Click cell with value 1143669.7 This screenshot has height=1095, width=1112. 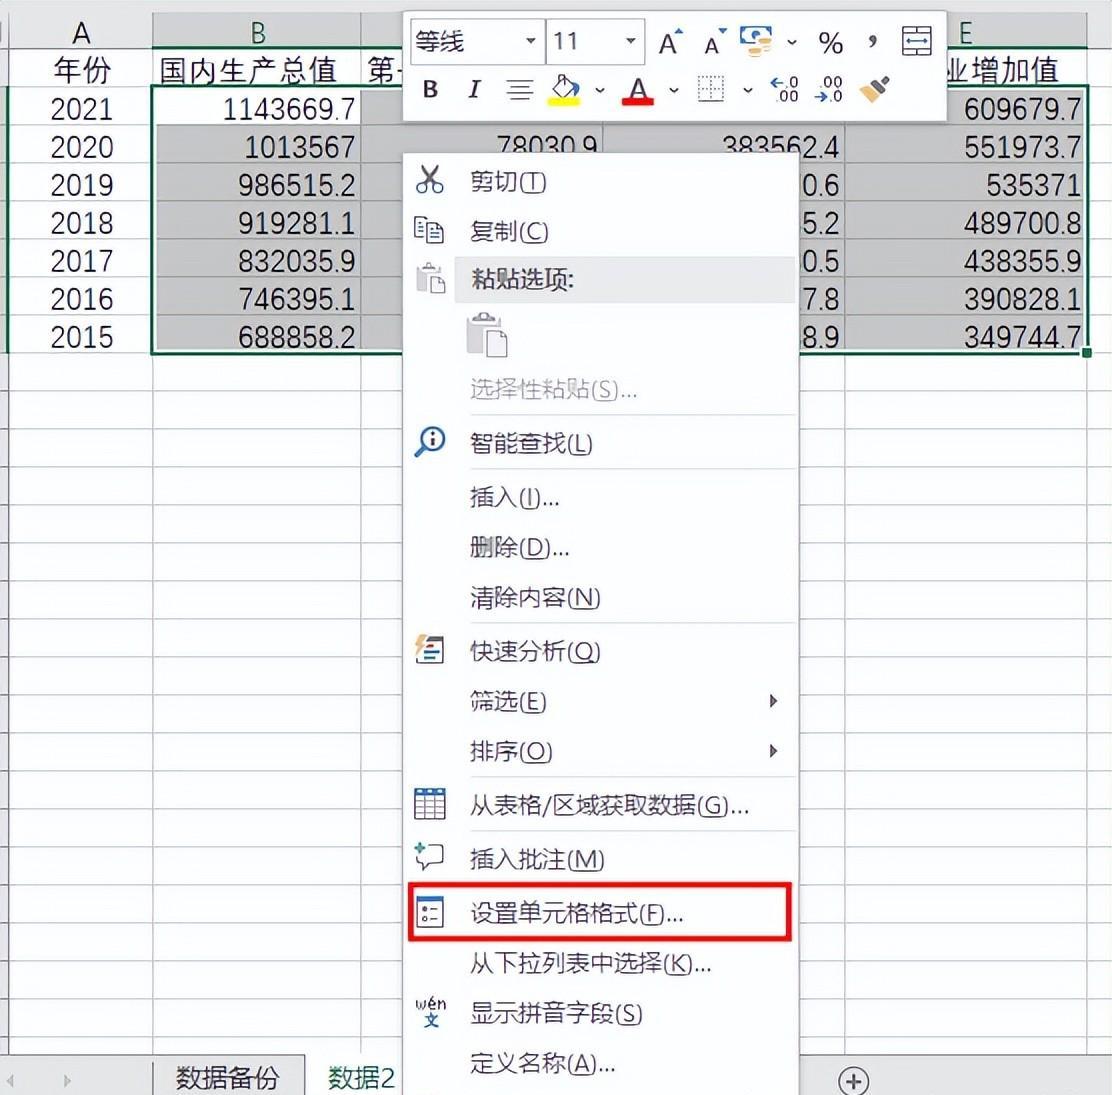tap(257, 108)
